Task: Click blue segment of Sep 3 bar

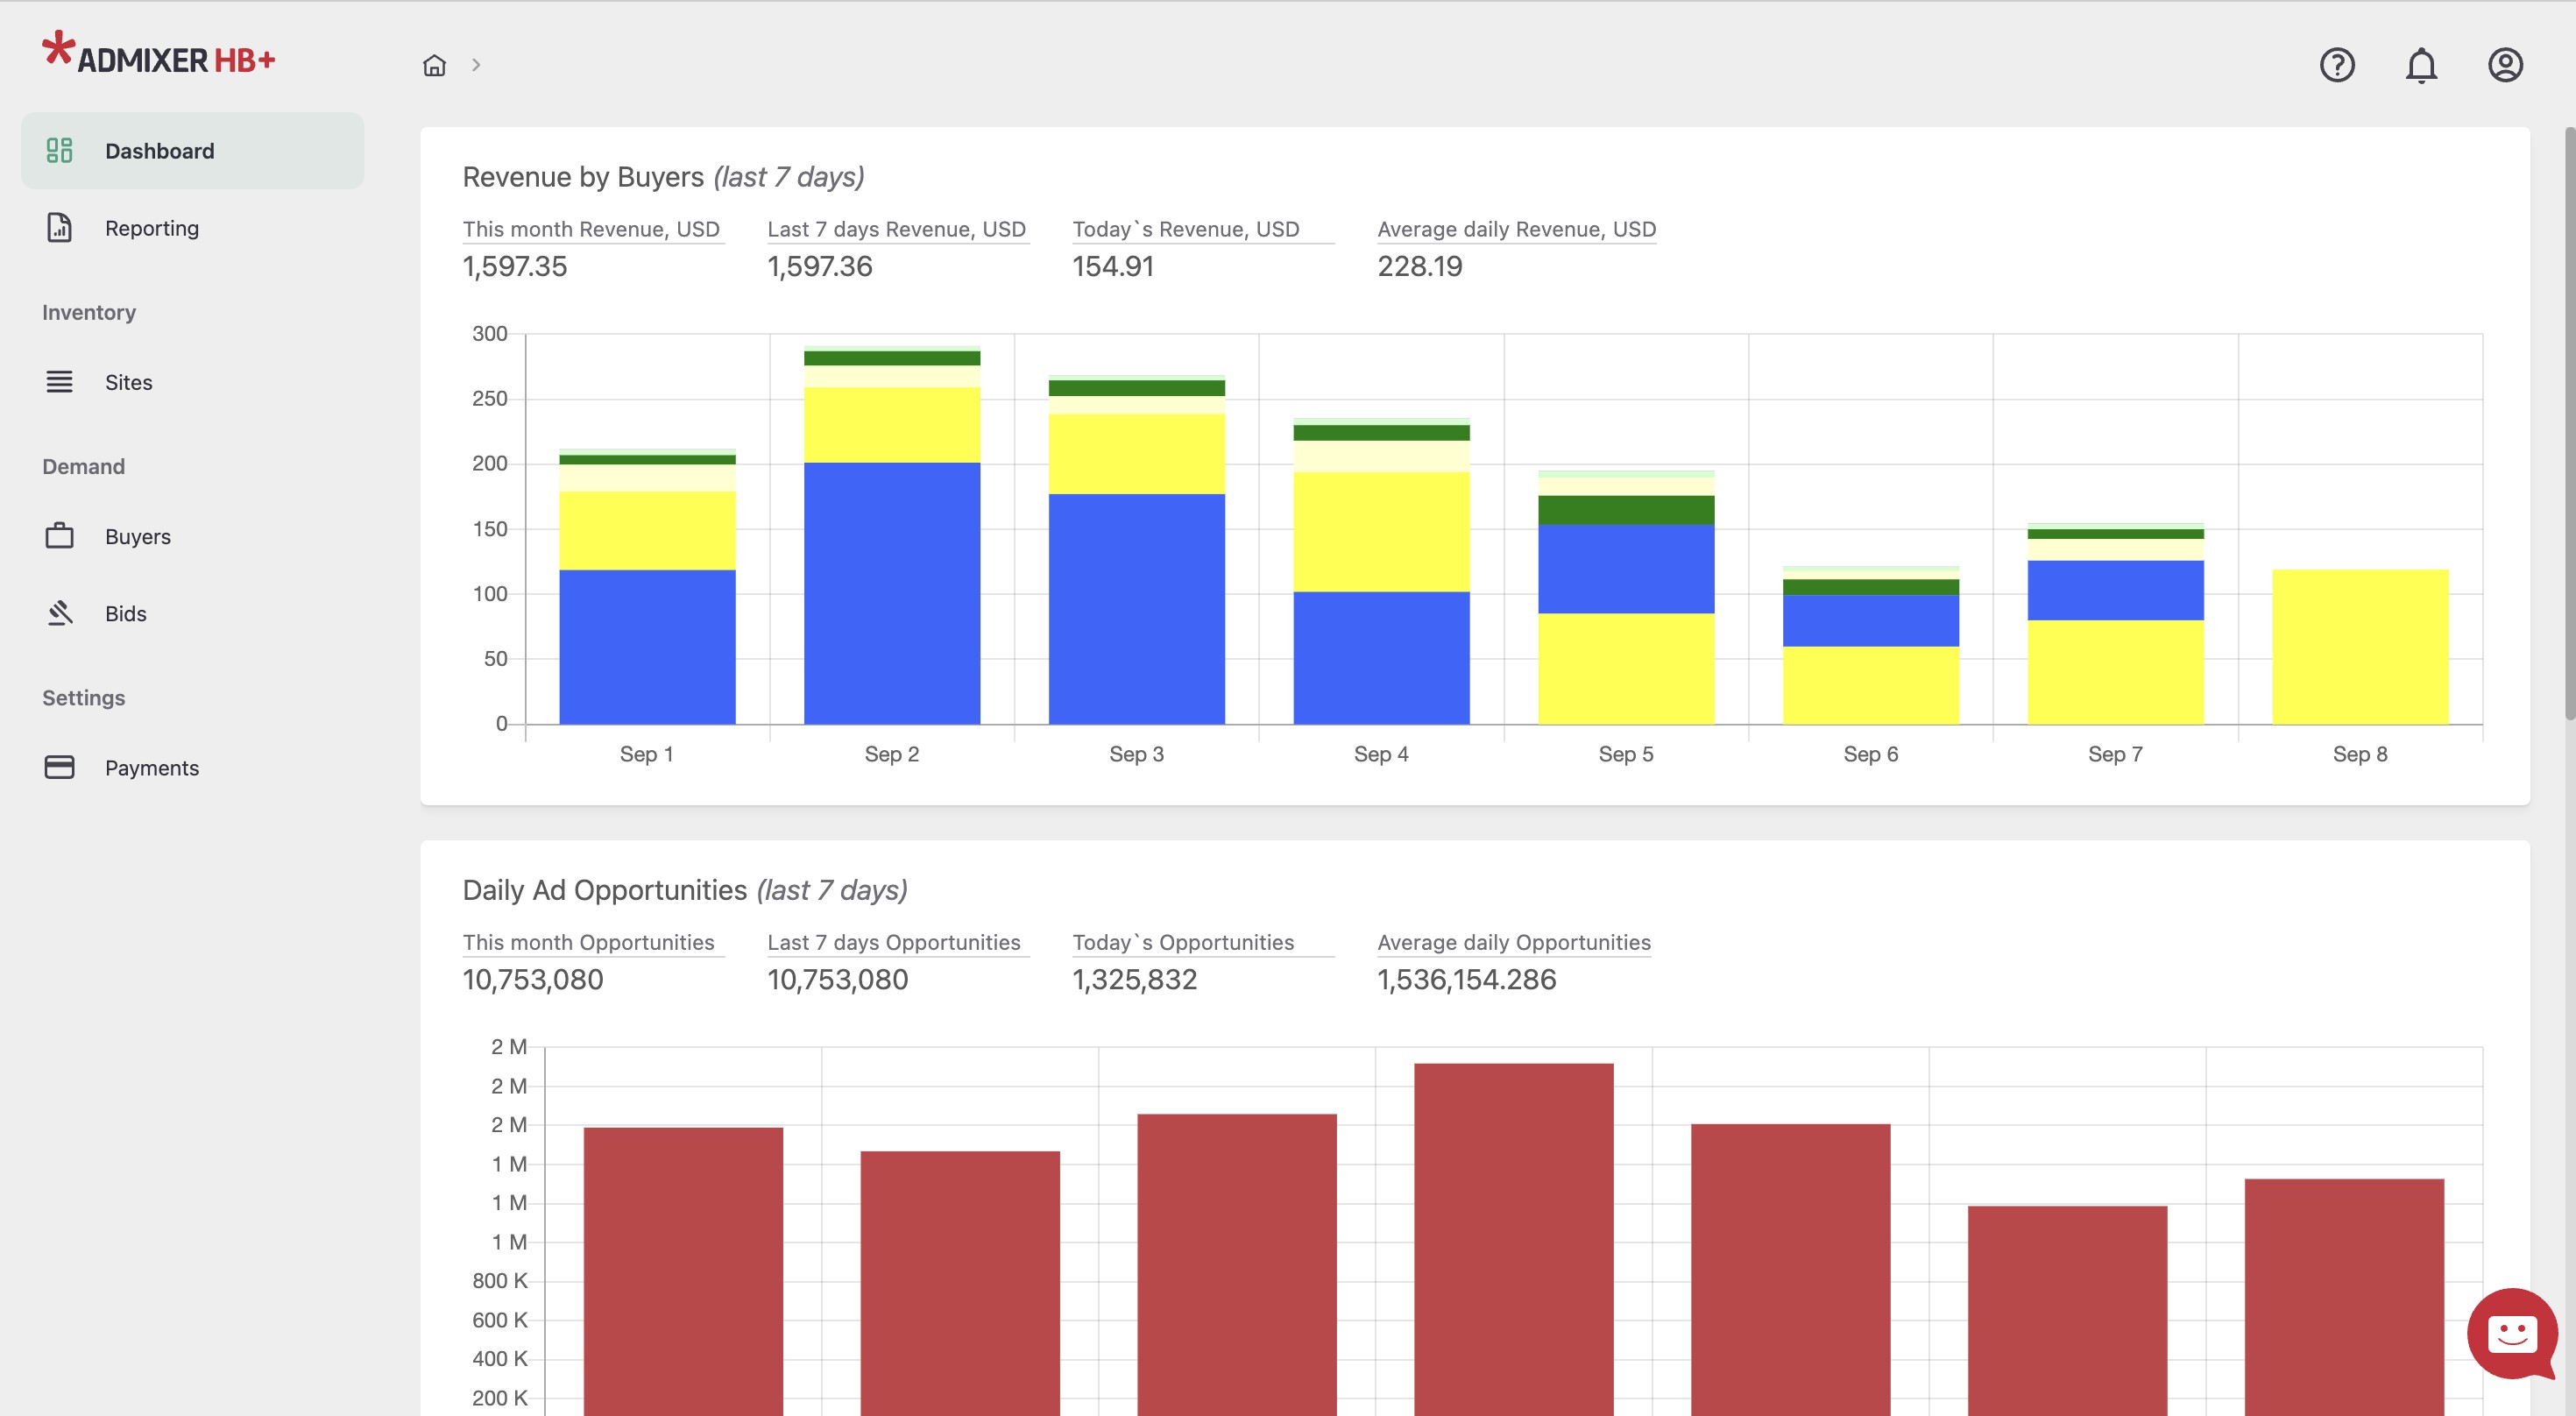Action: 1136,609
